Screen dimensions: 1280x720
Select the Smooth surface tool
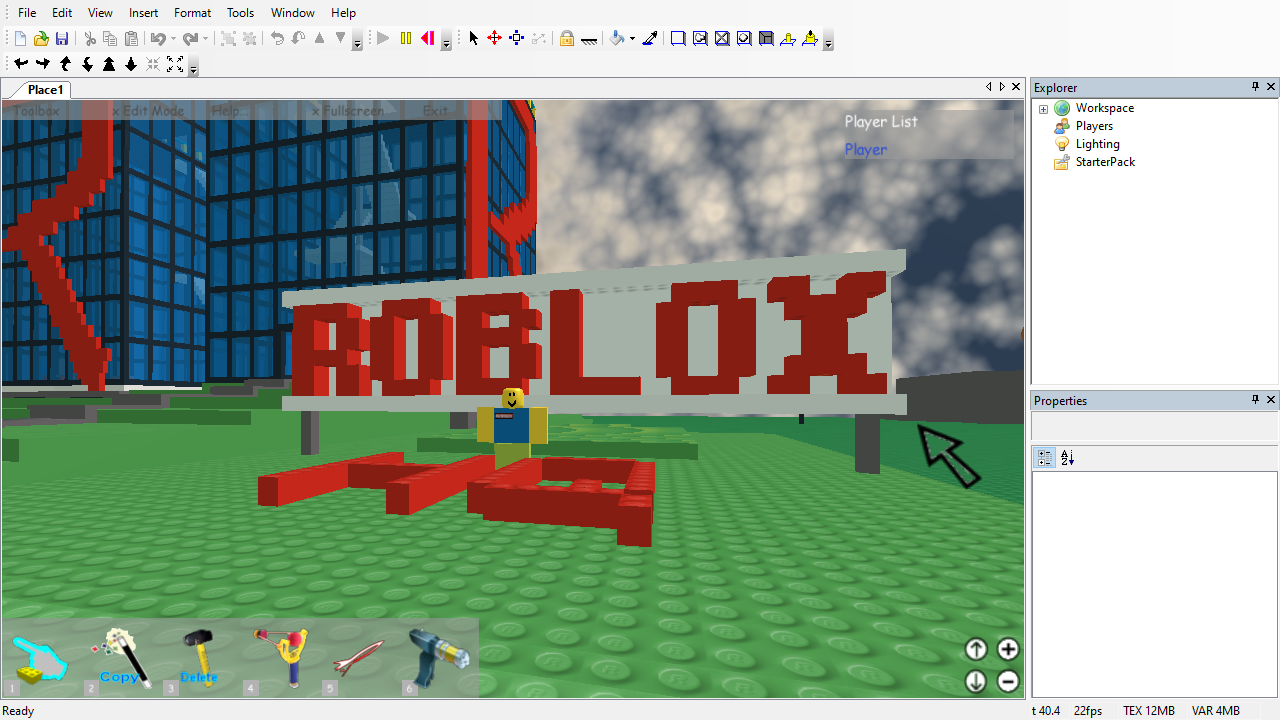678,39
